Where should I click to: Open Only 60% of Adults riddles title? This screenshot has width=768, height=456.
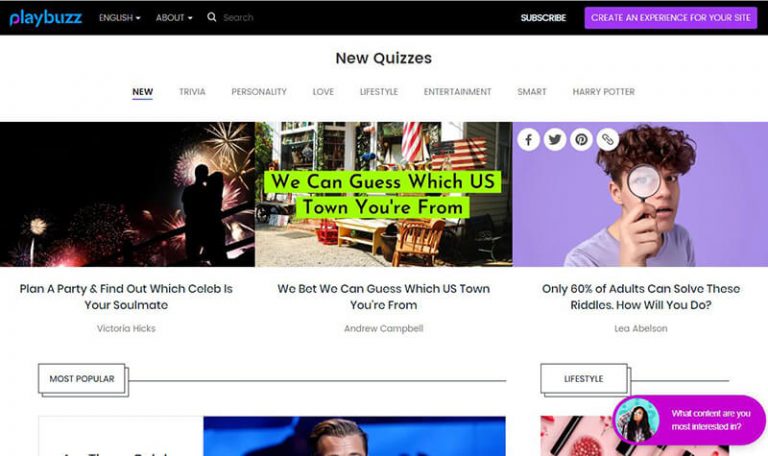click(641, 297)
